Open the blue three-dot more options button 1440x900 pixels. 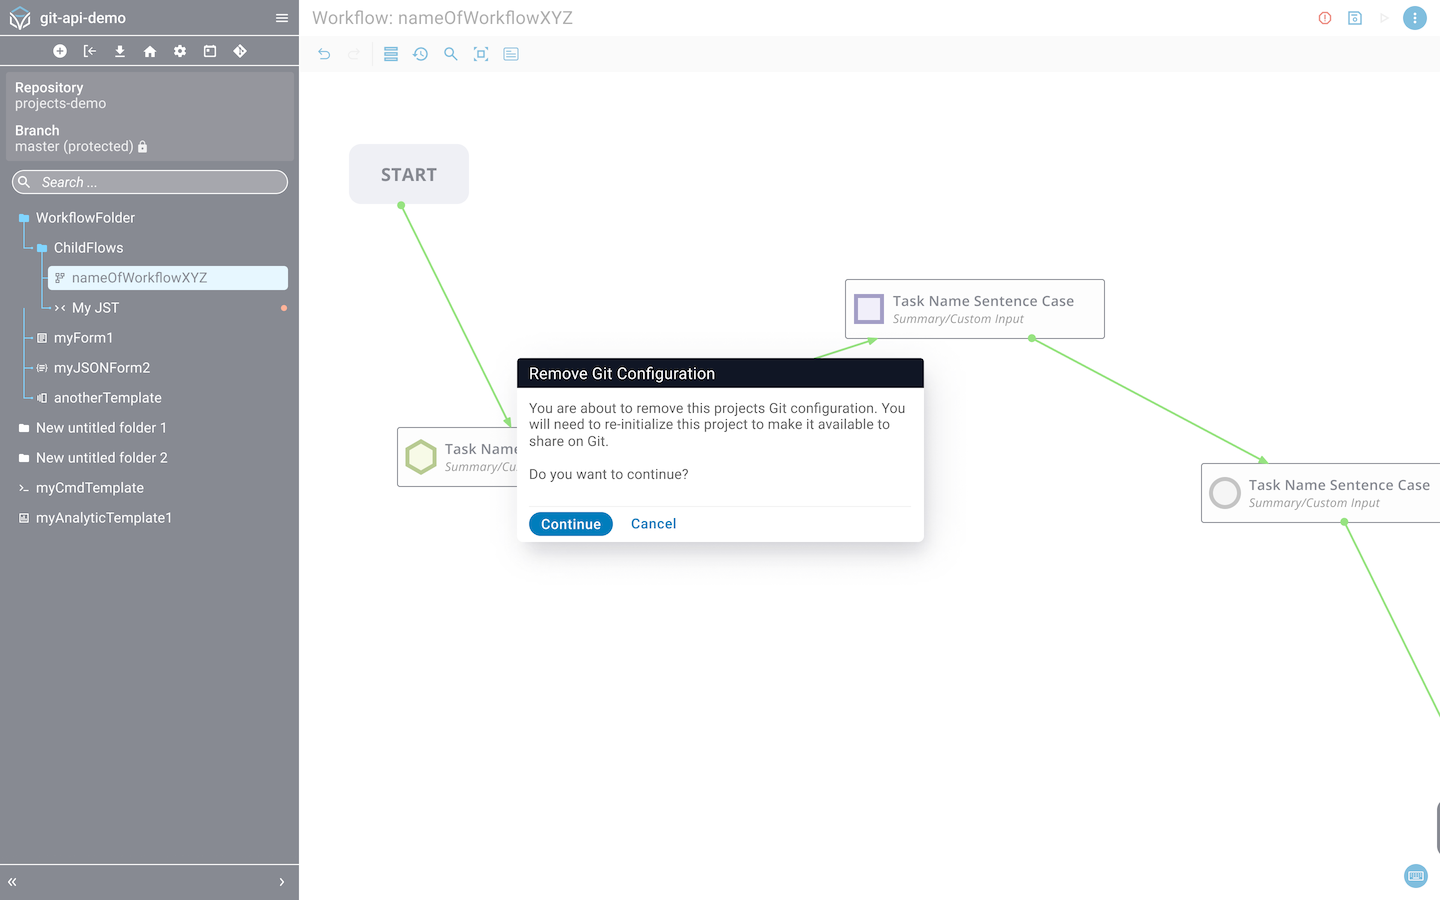[x=1415, y=18]
